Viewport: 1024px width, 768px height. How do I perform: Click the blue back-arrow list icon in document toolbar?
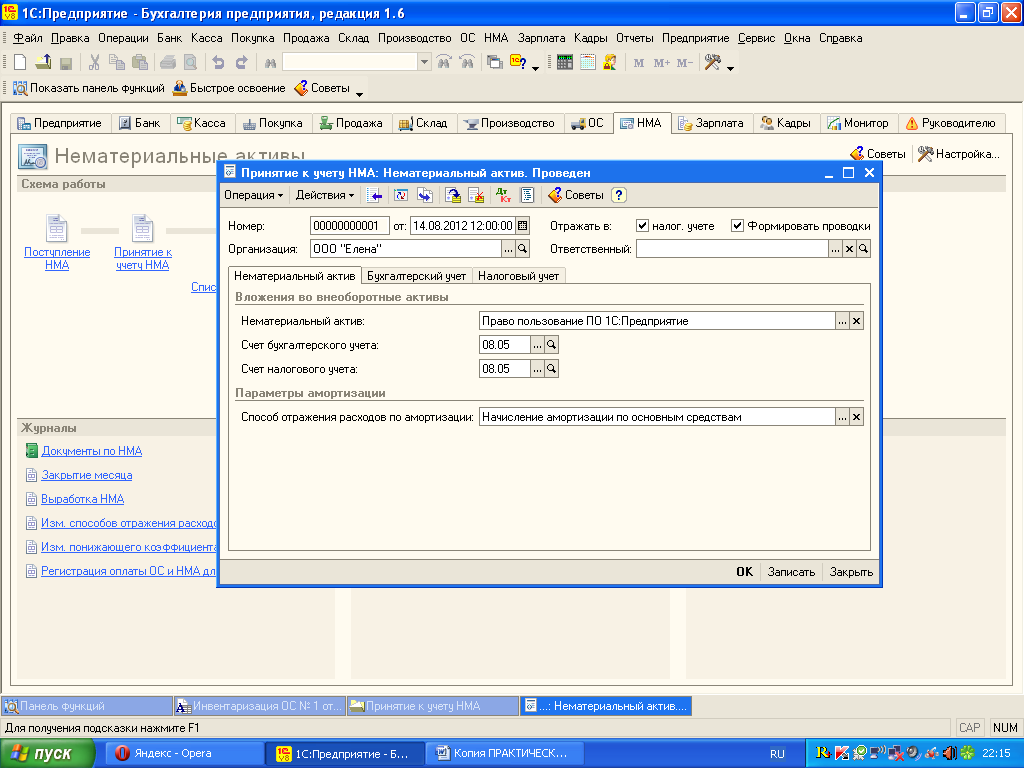point(374,195)
